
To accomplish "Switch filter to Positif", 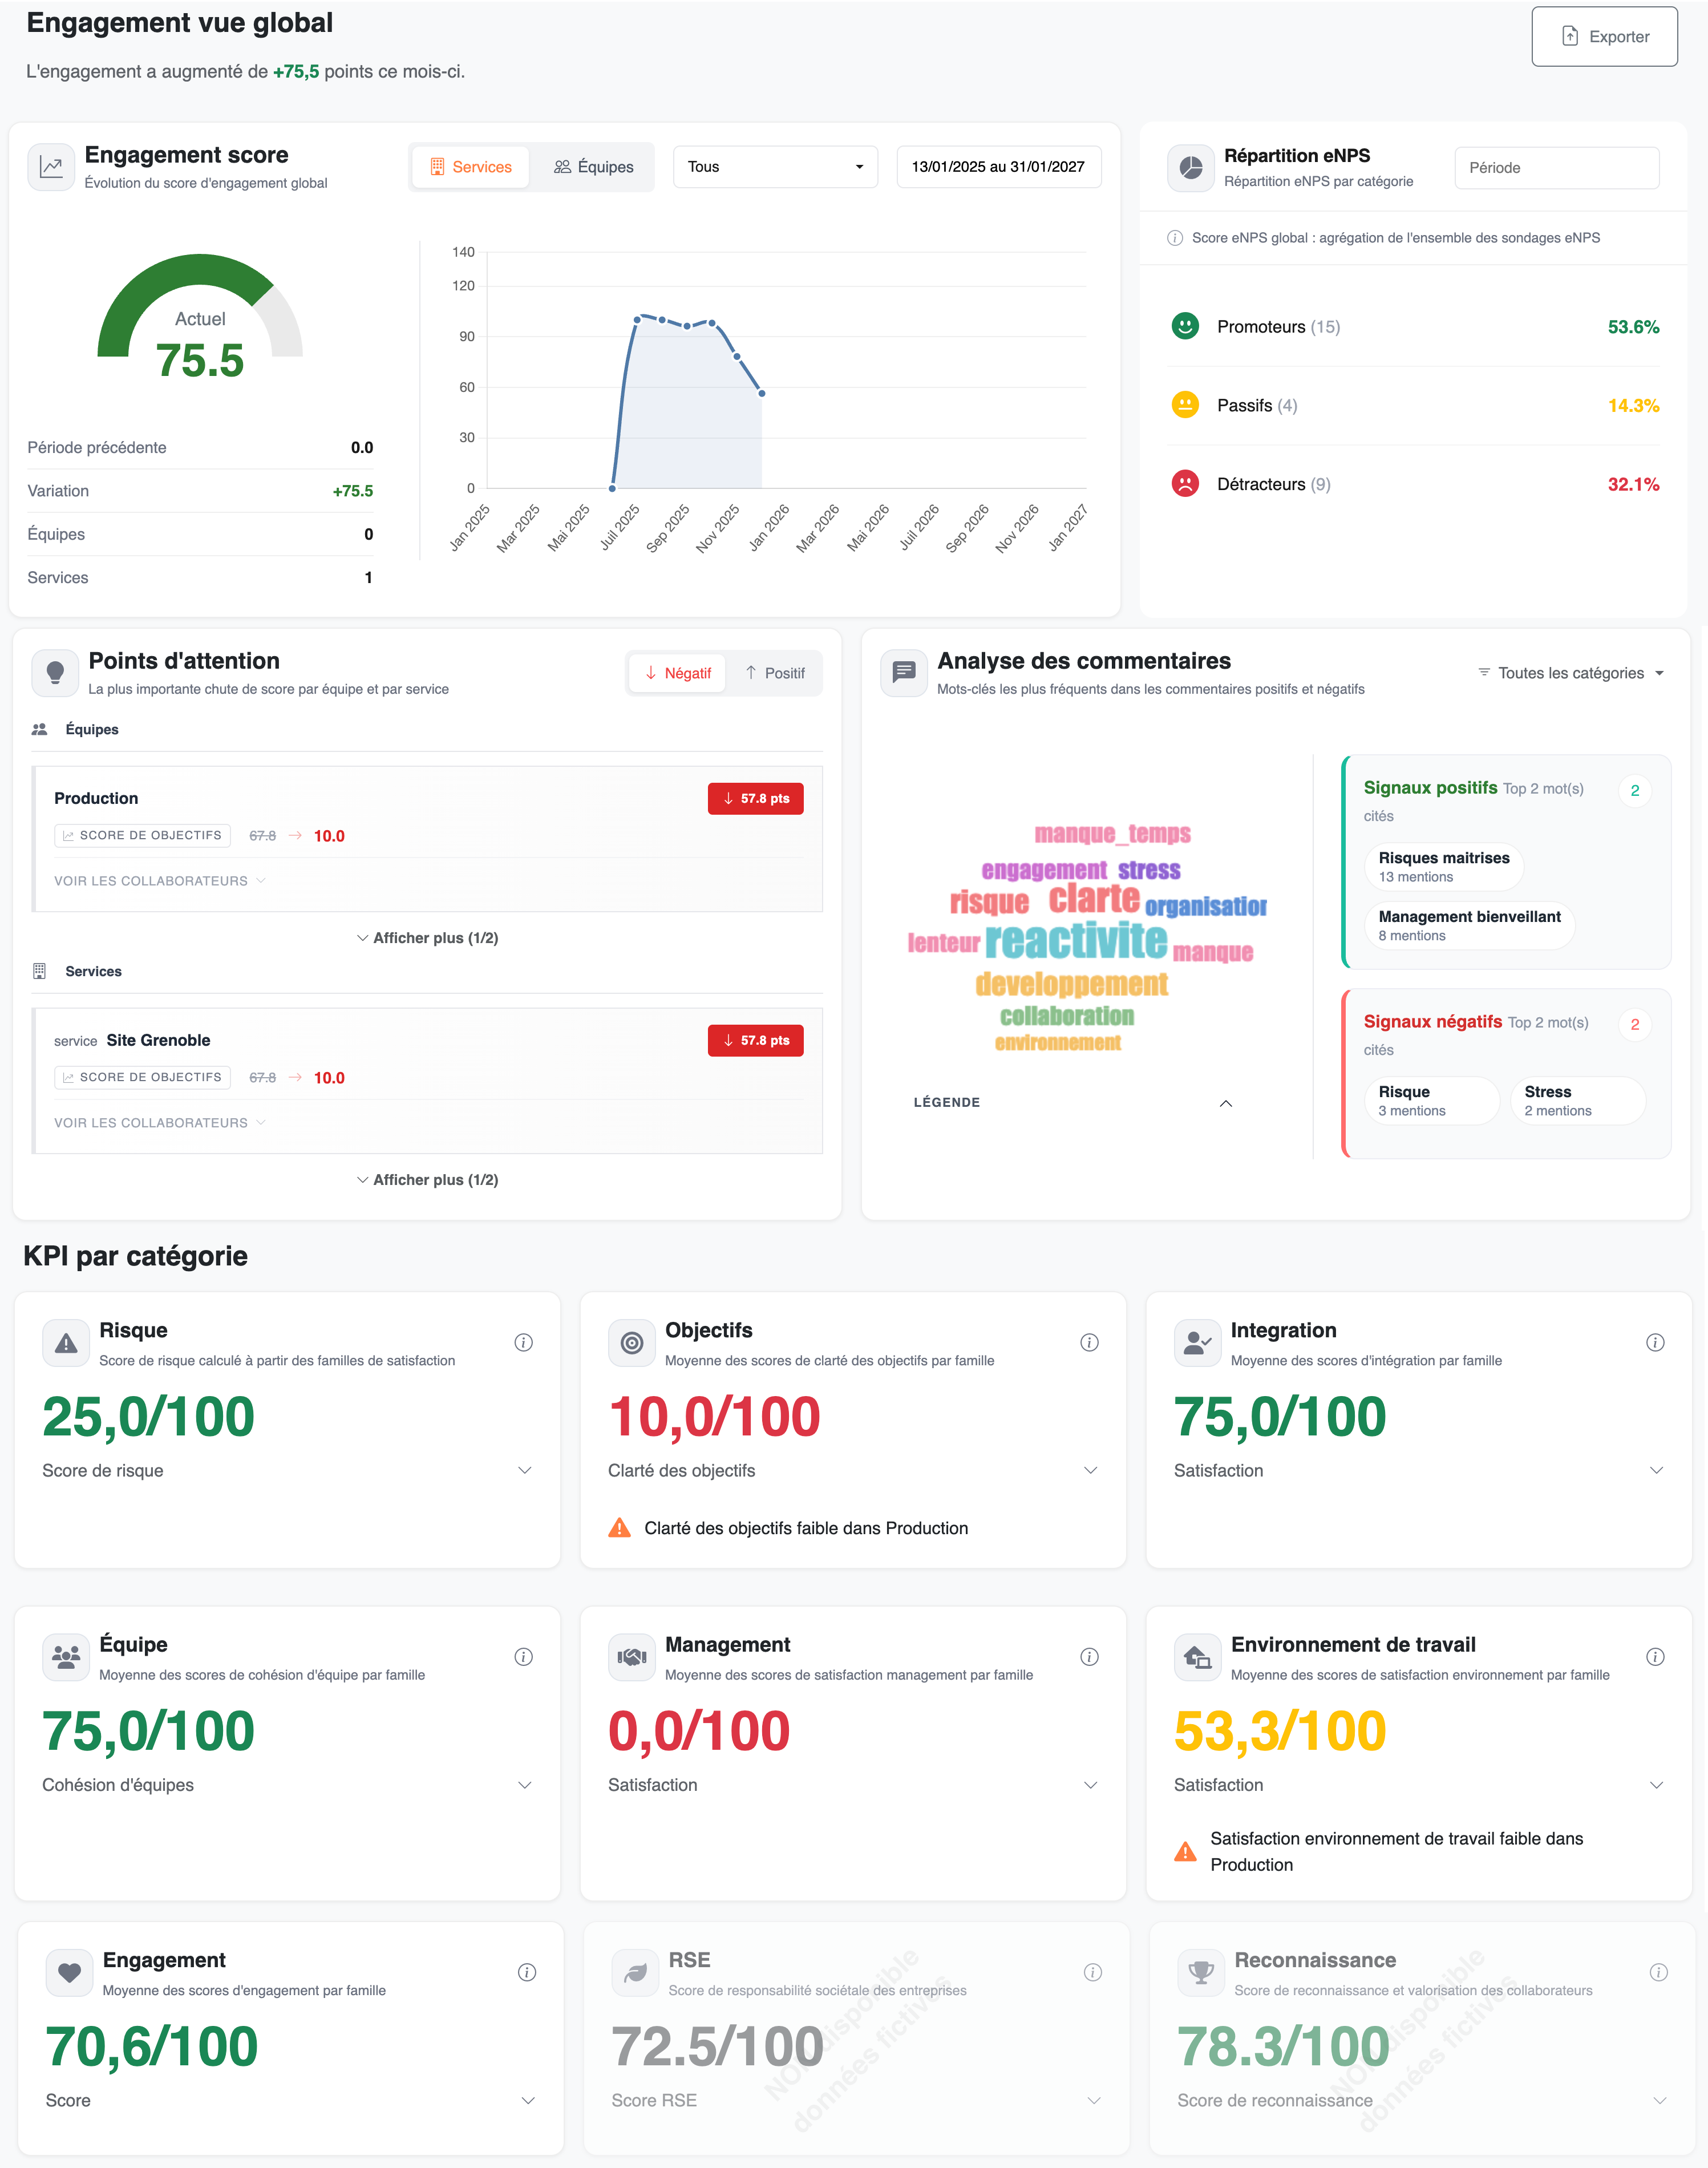I will pyautogui.click(x=775, y=673).
